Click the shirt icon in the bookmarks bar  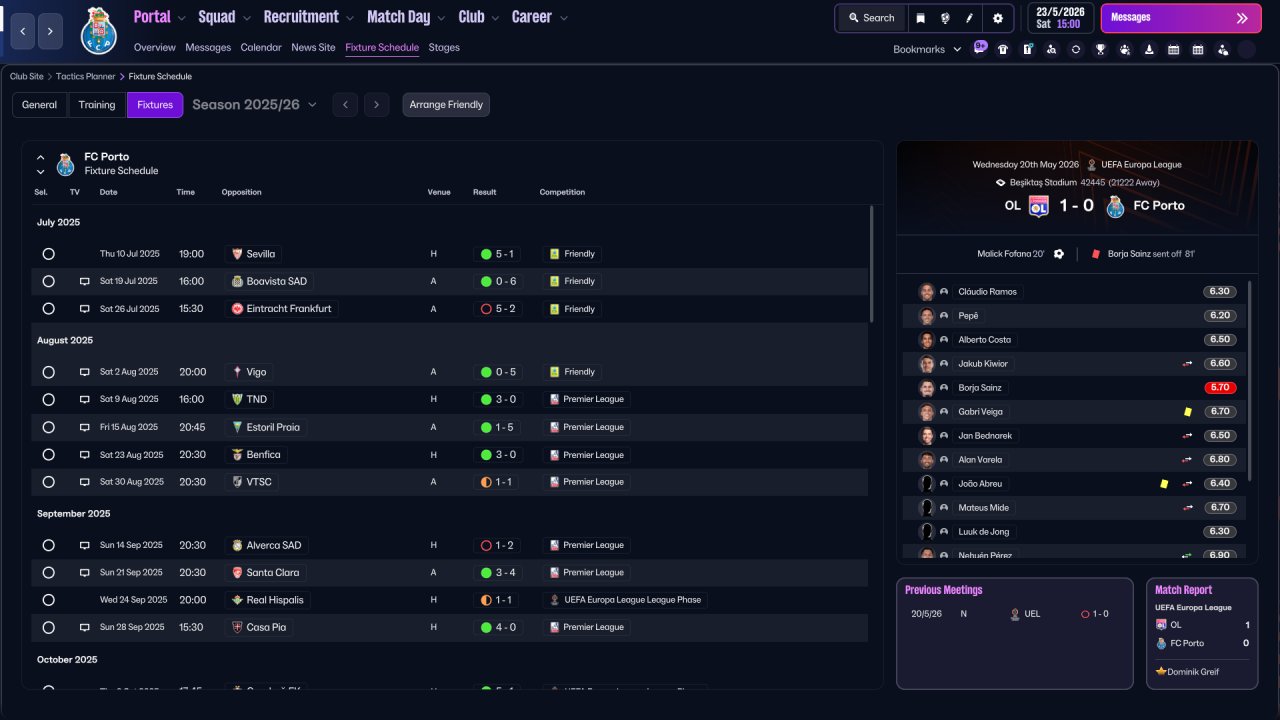click(1003, 49)
